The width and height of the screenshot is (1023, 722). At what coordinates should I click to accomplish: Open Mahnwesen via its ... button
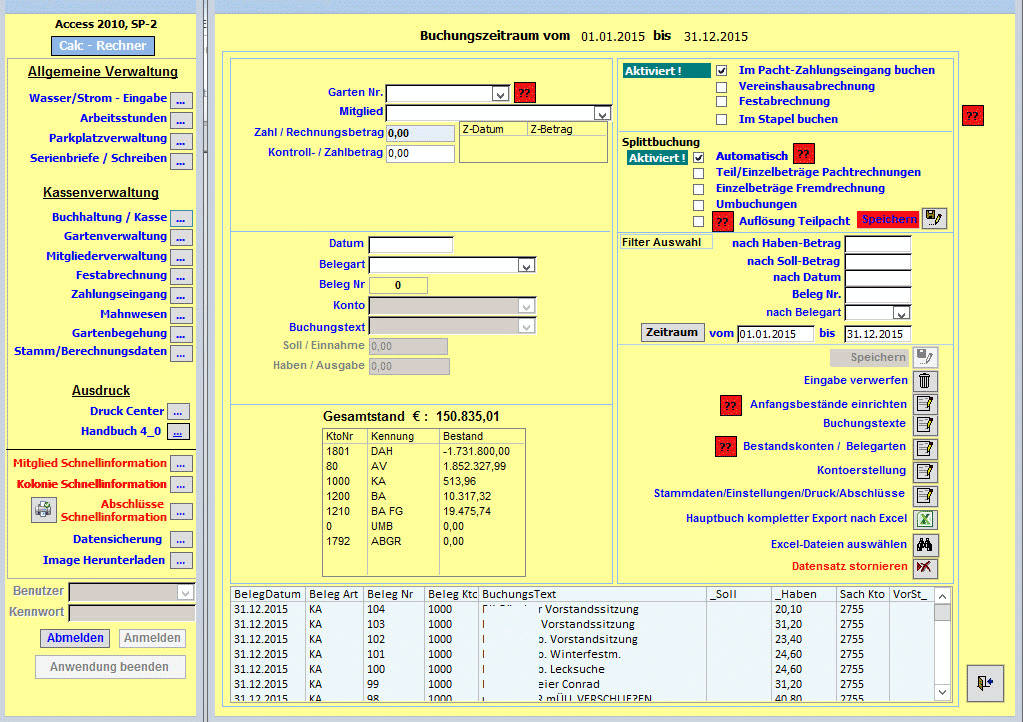(181, 316)
